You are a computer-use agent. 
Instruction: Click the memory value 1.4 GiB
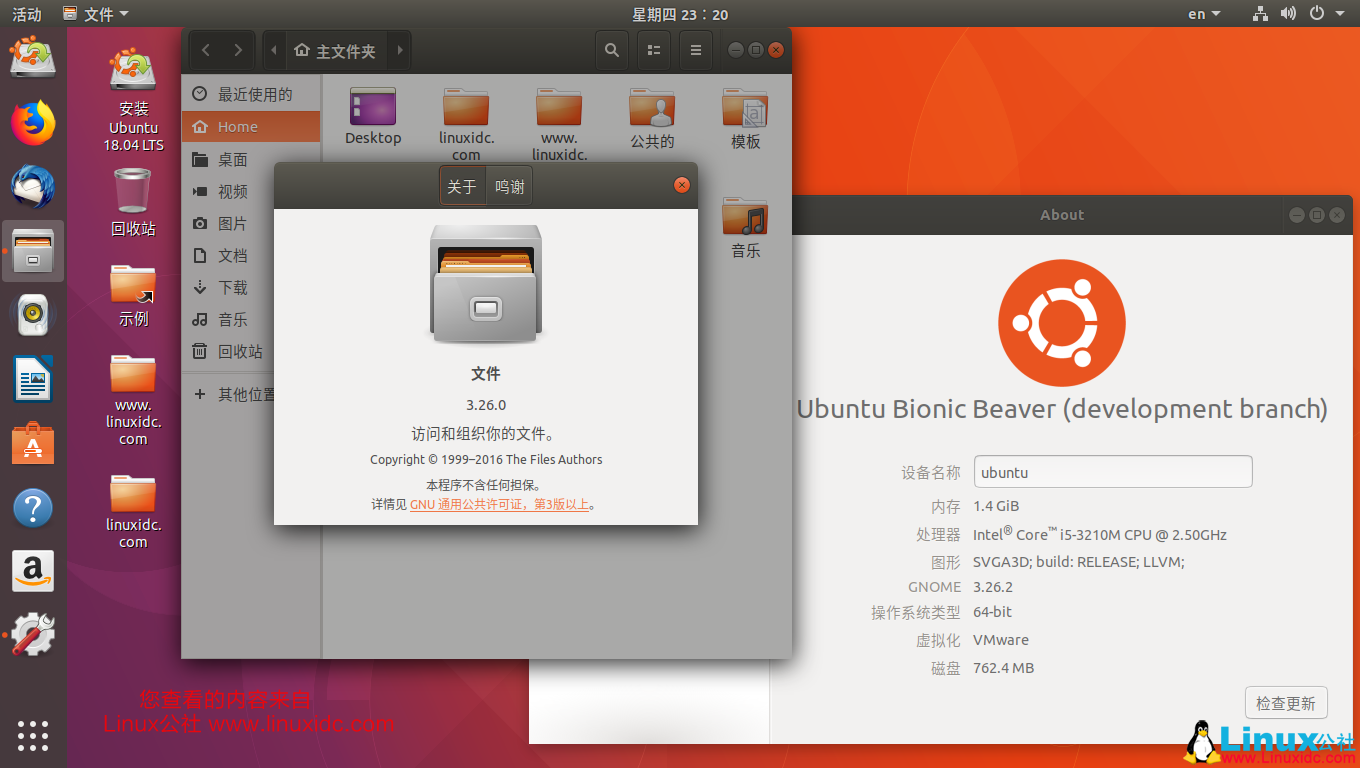(x=996, y=506)
